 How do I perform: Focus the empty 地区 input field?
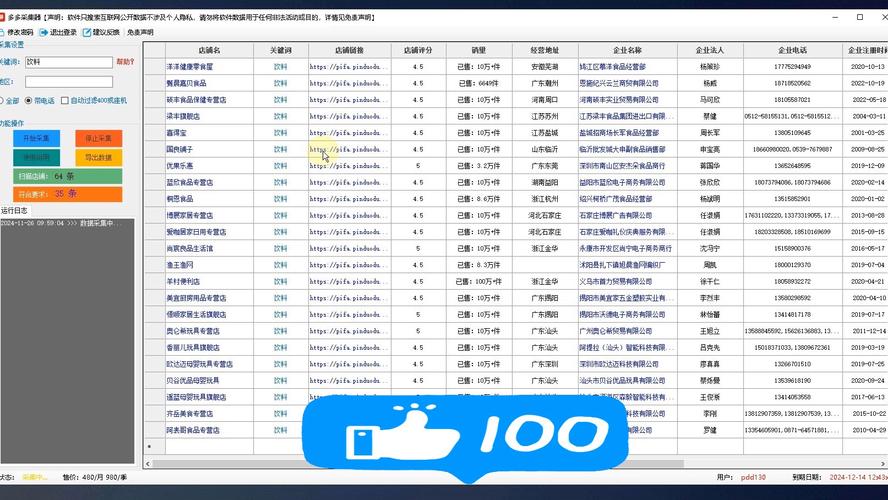(x=68, y=82)
